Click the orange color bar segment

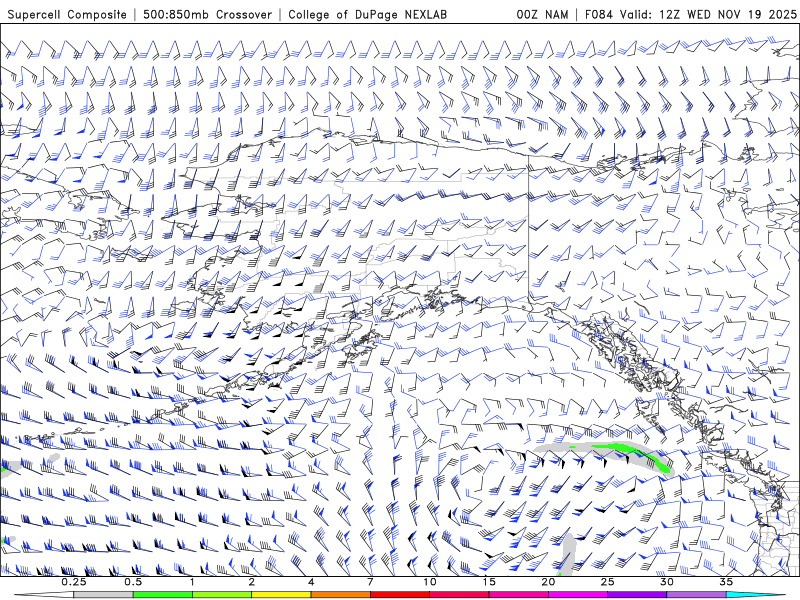340,595
